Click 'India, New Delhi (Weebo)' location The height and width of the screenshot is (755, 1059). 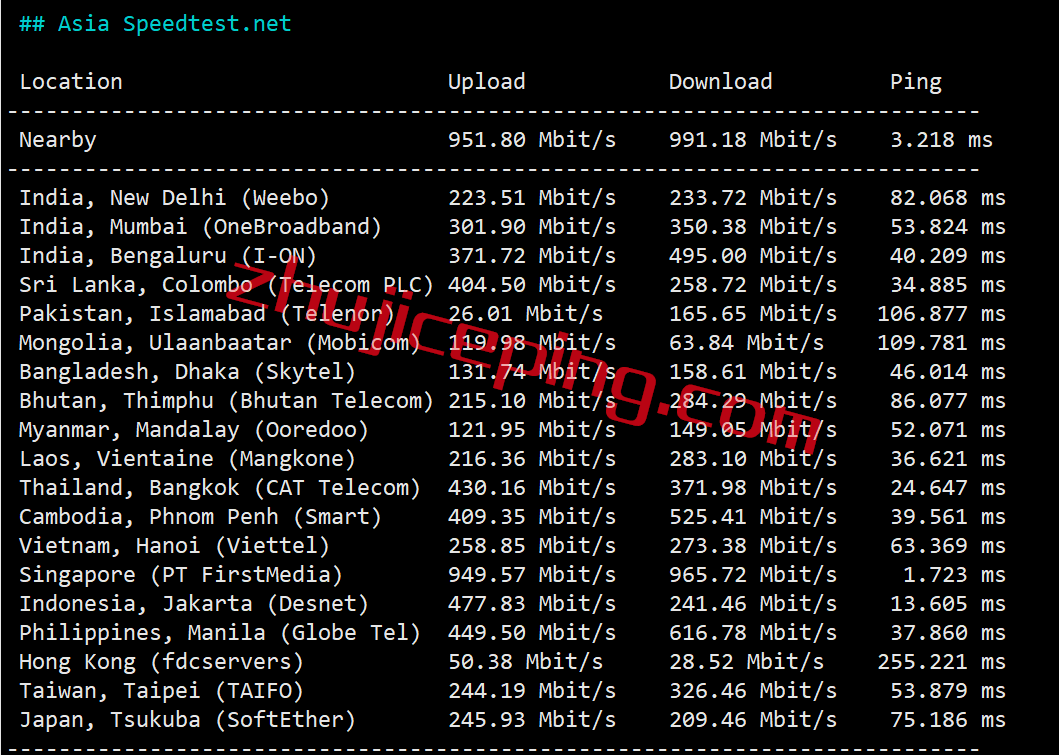point(174,198)
